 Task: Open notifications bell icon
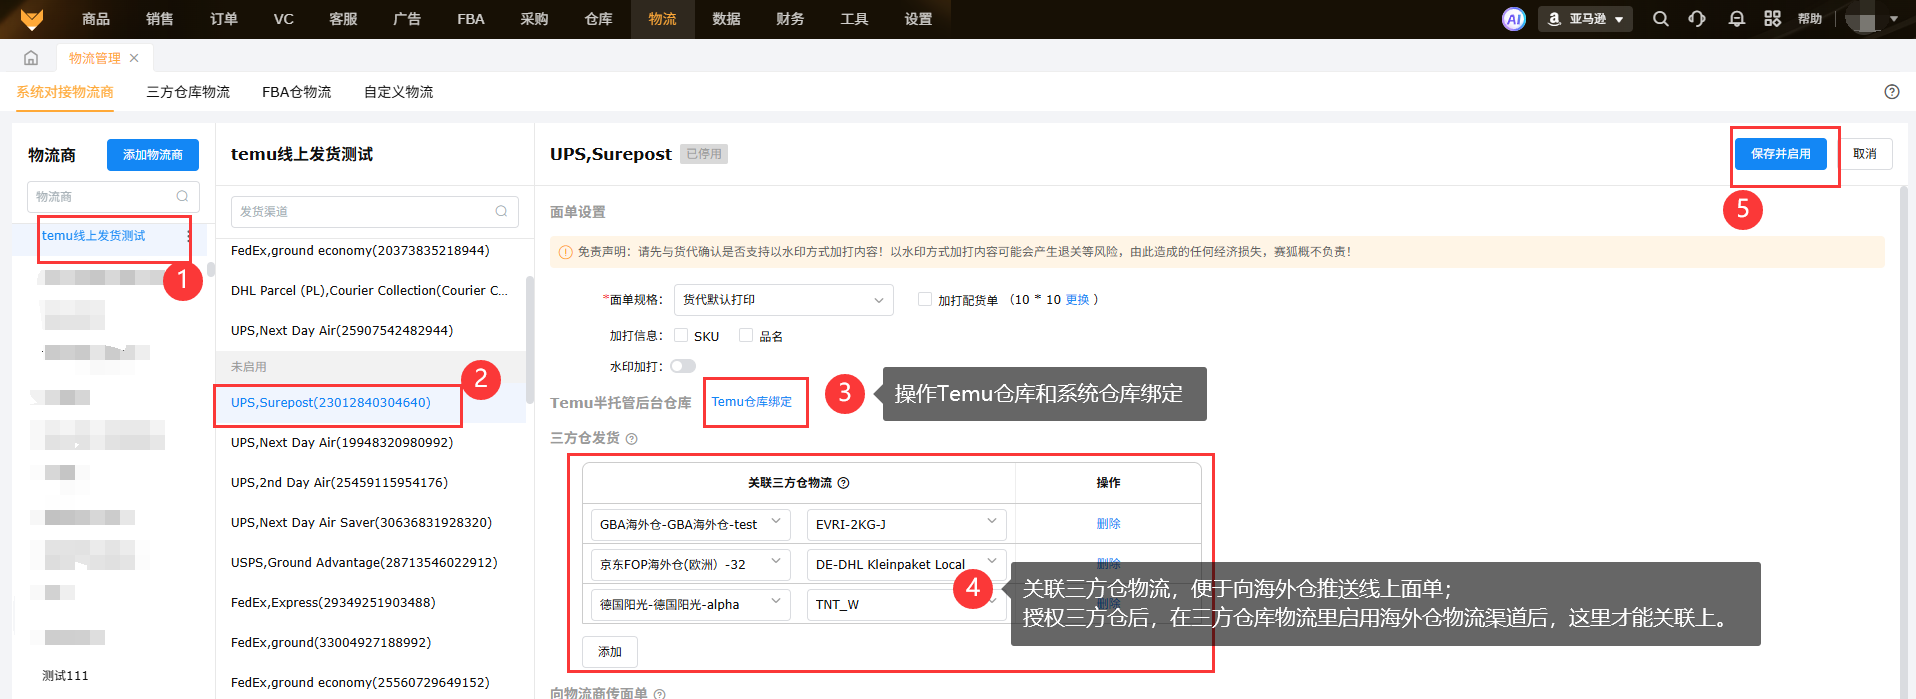point(1737,19)
